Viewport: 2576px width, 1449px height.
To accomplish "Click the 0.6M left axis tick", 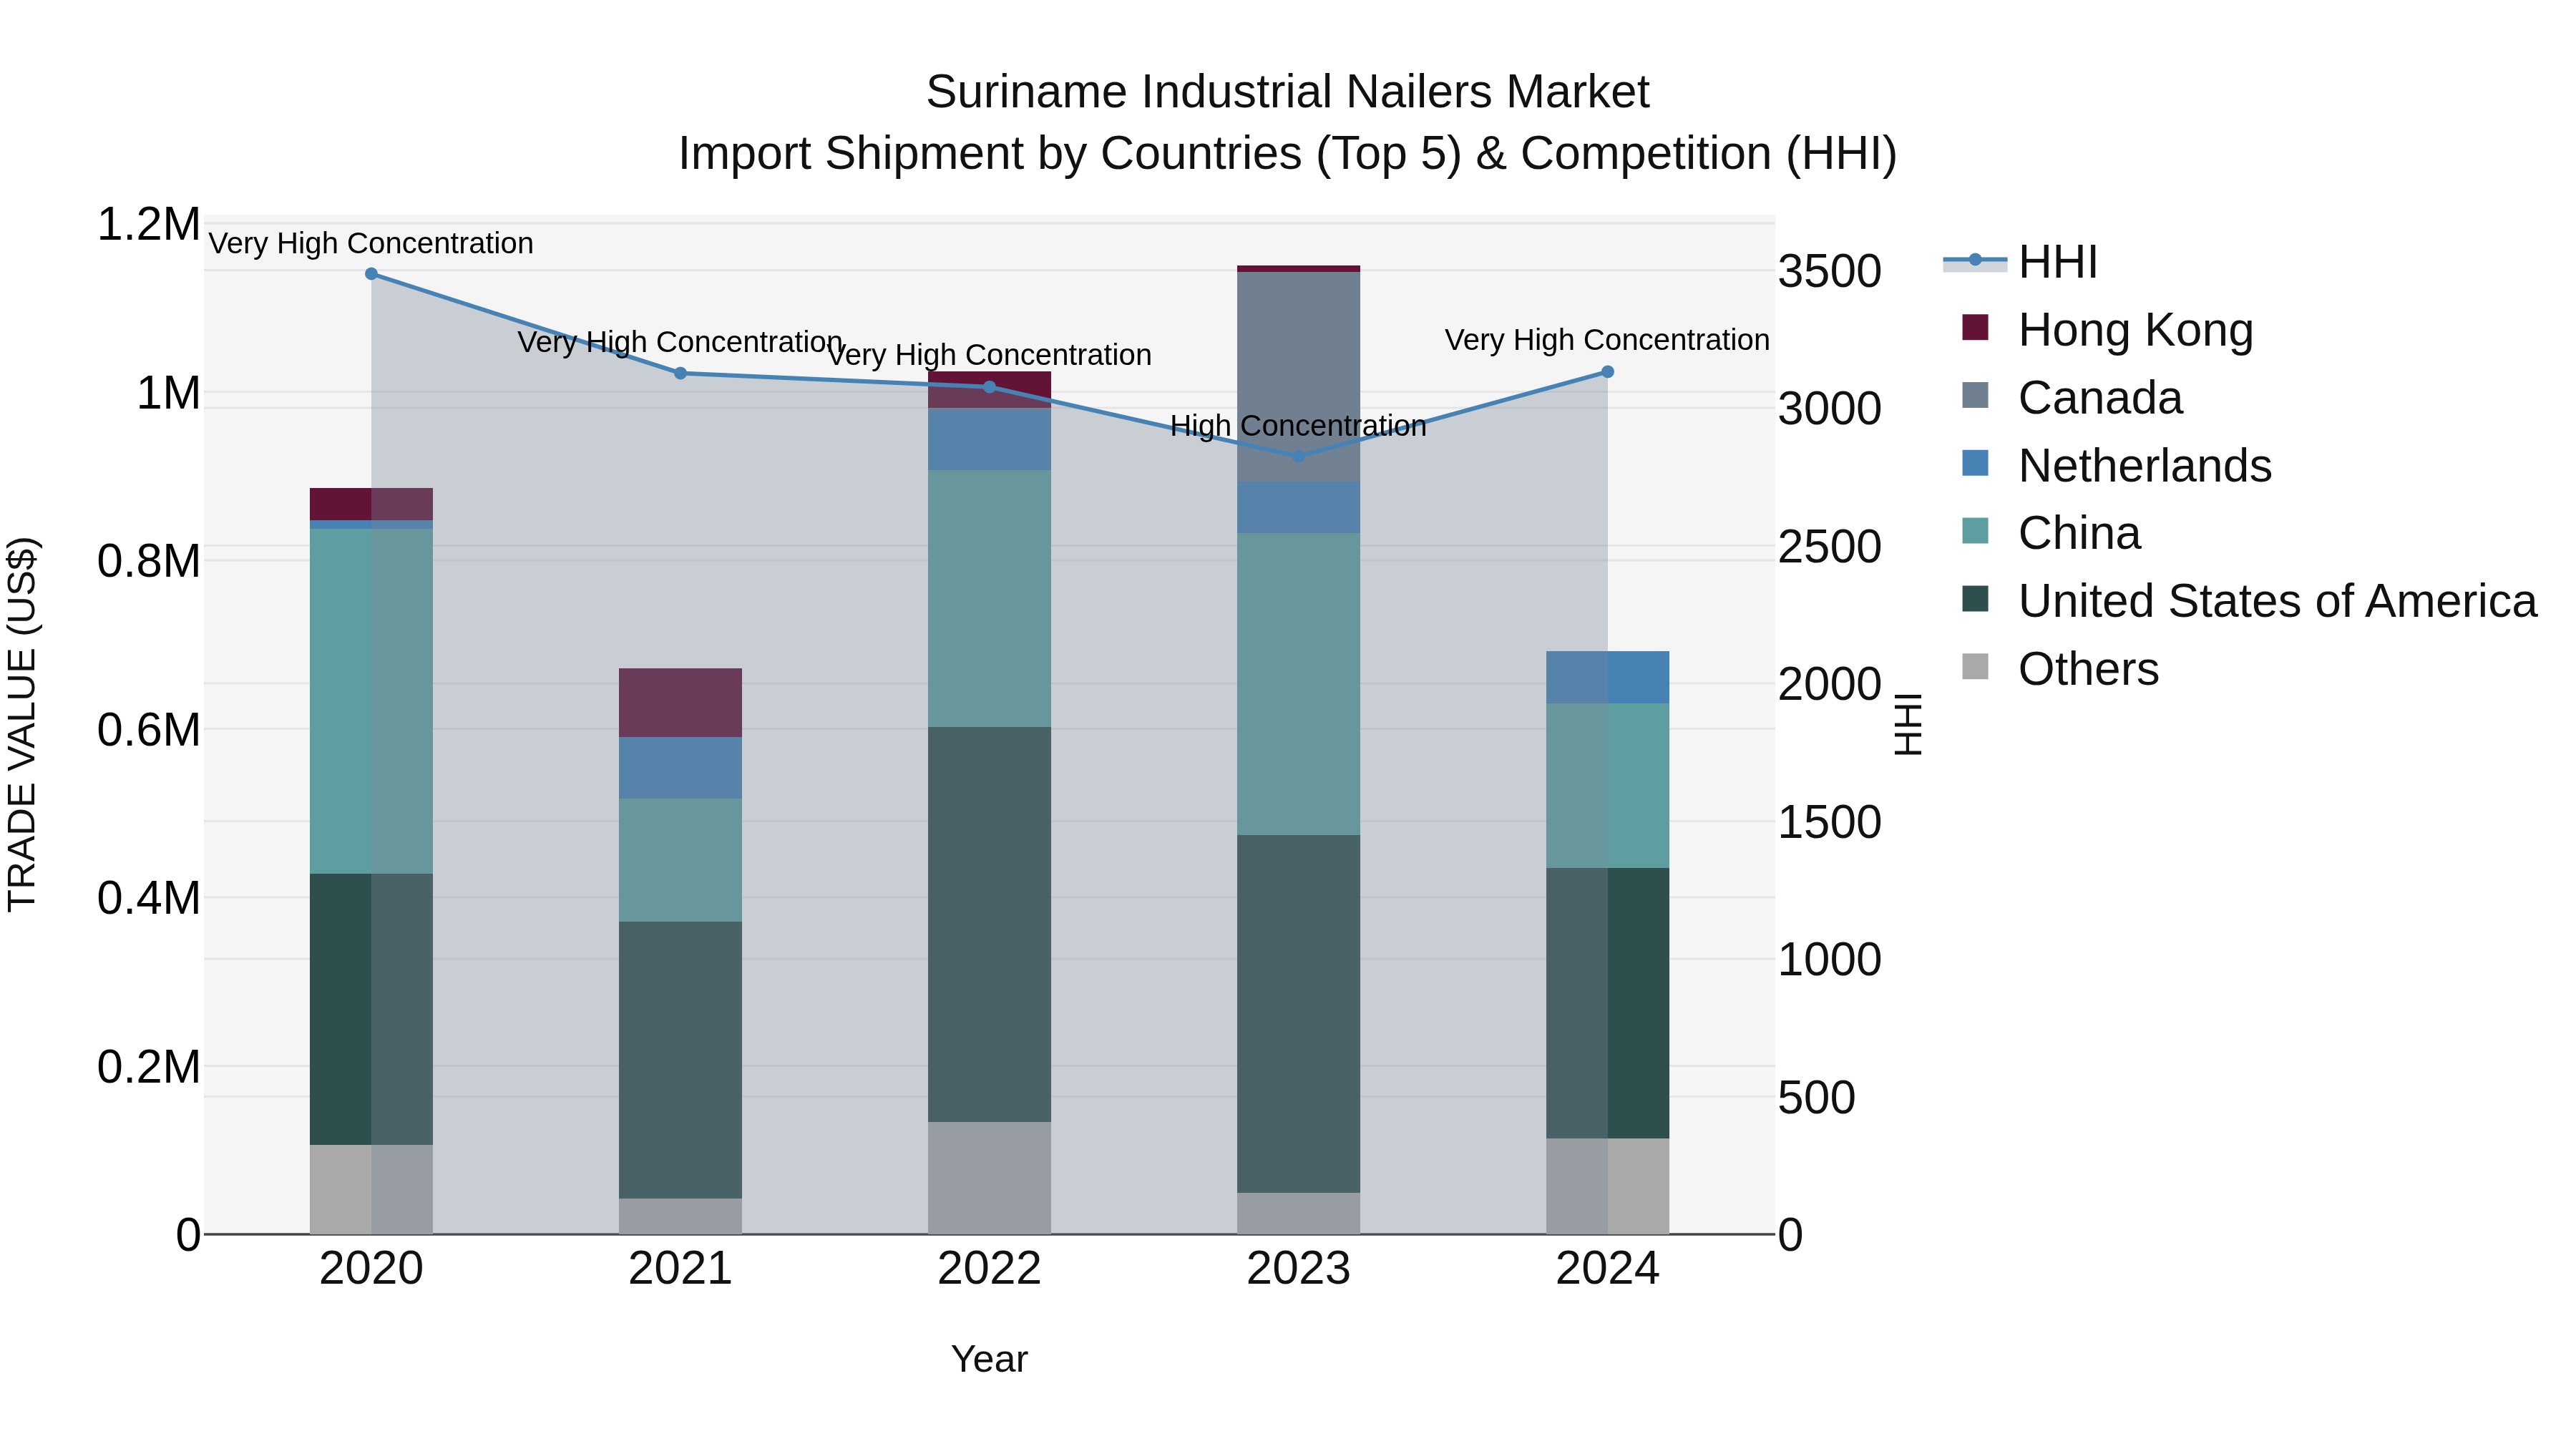I will point(149,730).
